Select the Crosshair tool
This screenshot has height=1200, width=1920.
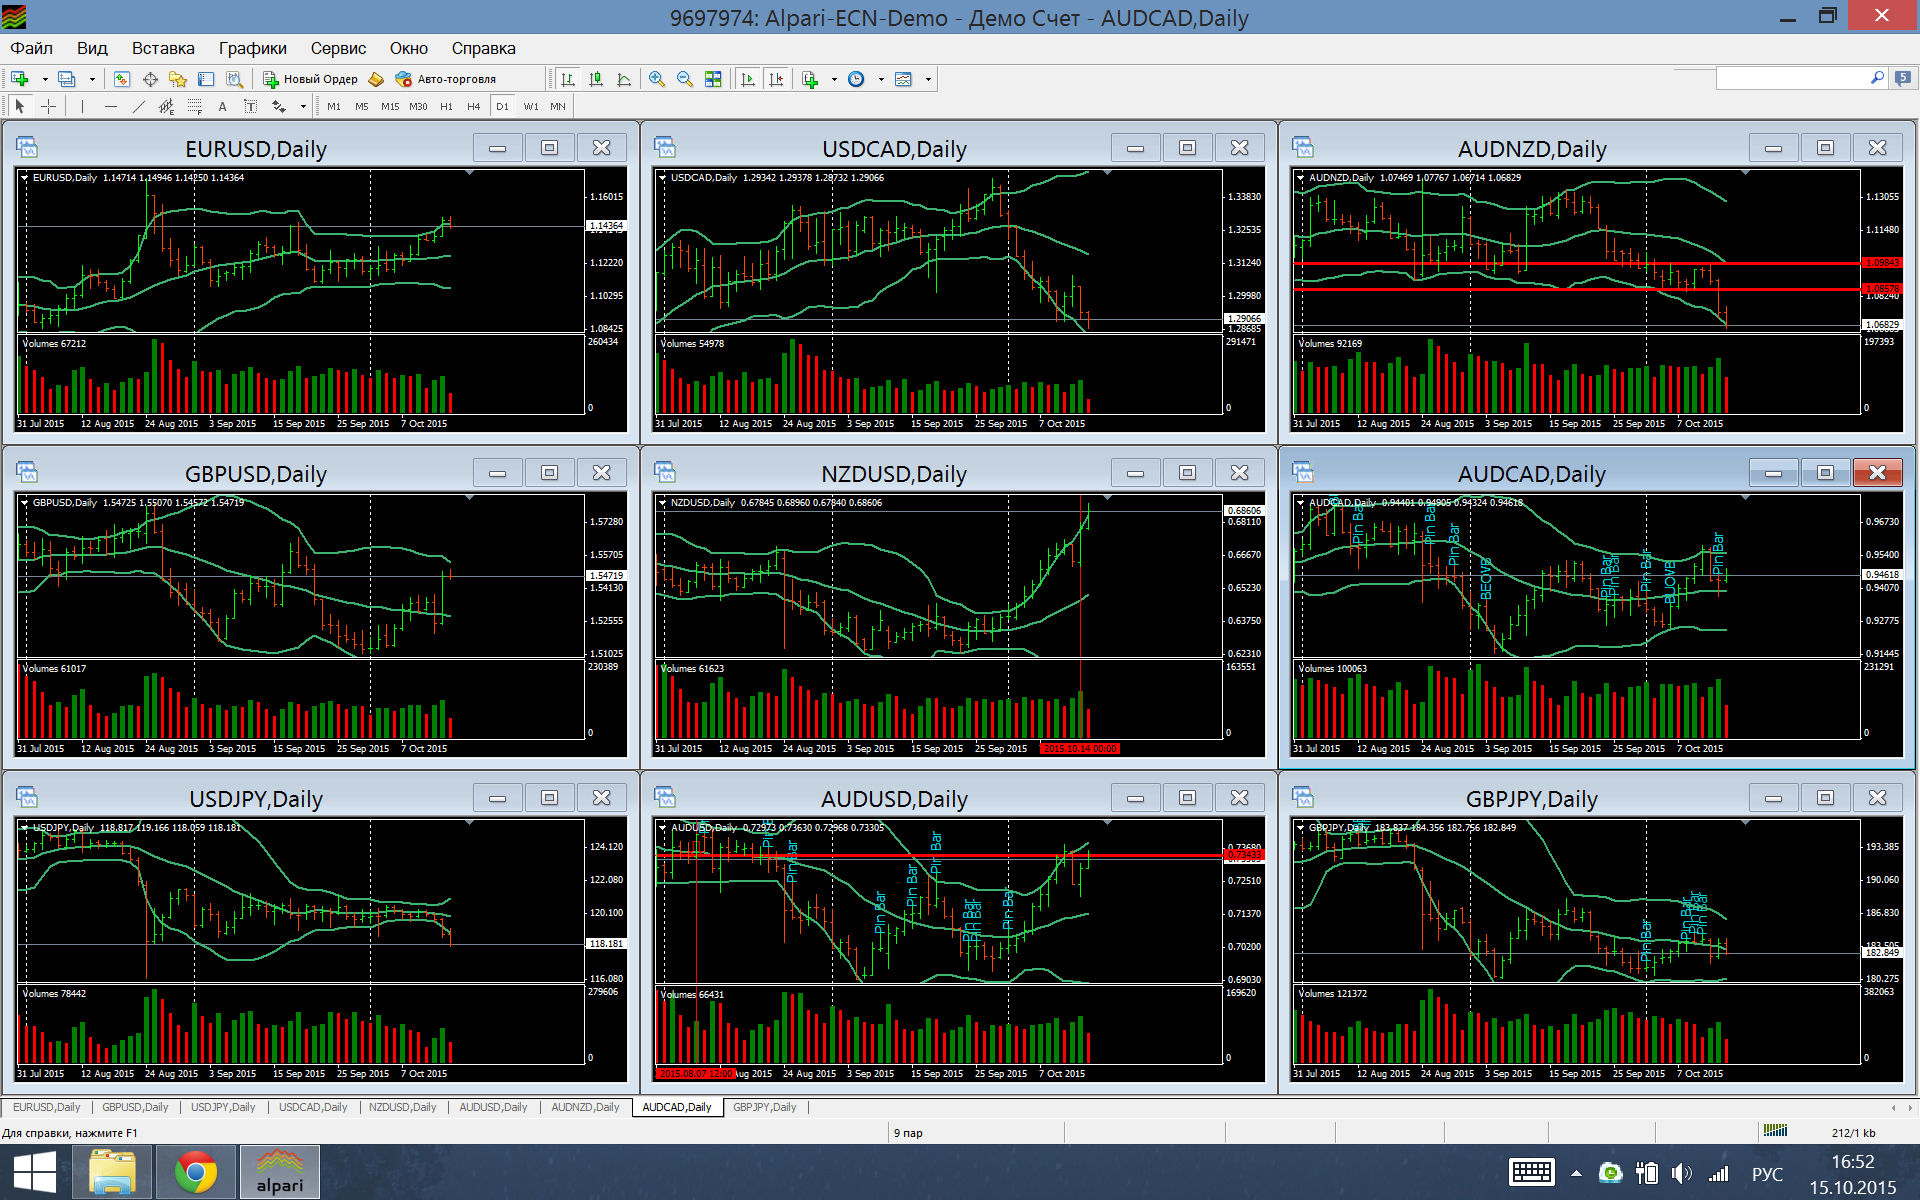coord(48,106)
